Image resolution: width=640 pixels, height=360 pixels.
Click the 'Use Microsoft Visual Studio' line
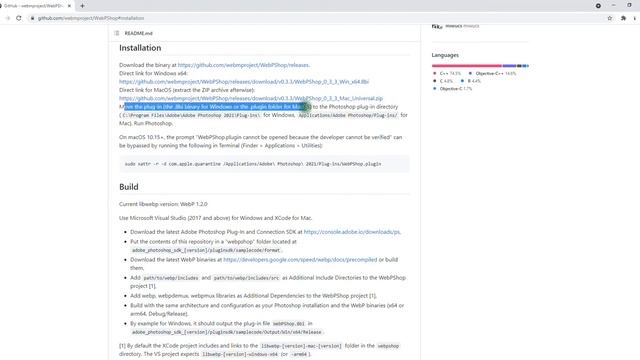(x=216, y=218)
